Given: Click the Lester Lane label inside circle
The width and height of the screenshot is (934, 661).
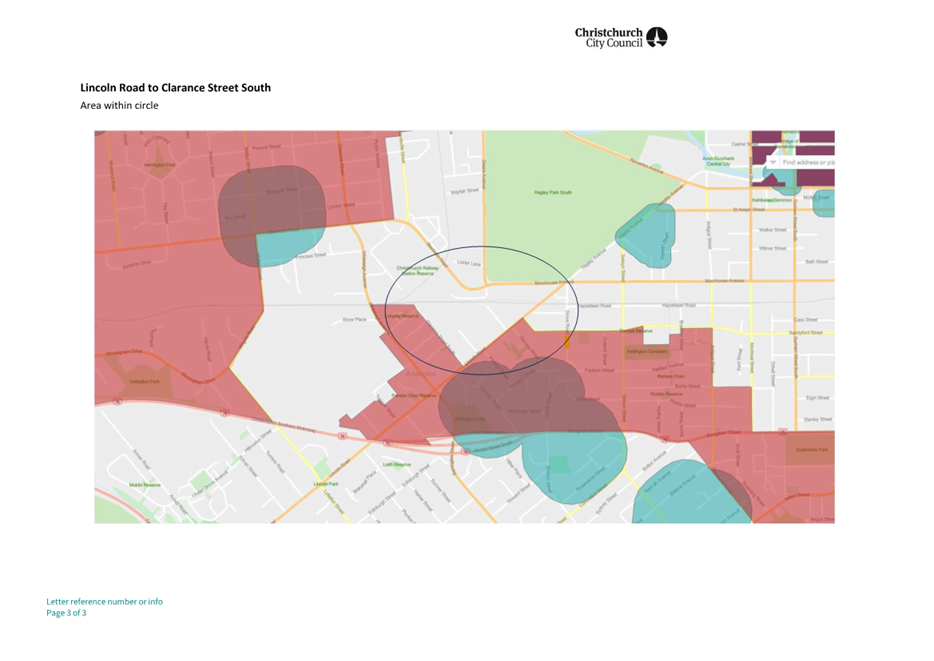Looking at the screenshot, I should click(x=469, y=263).
